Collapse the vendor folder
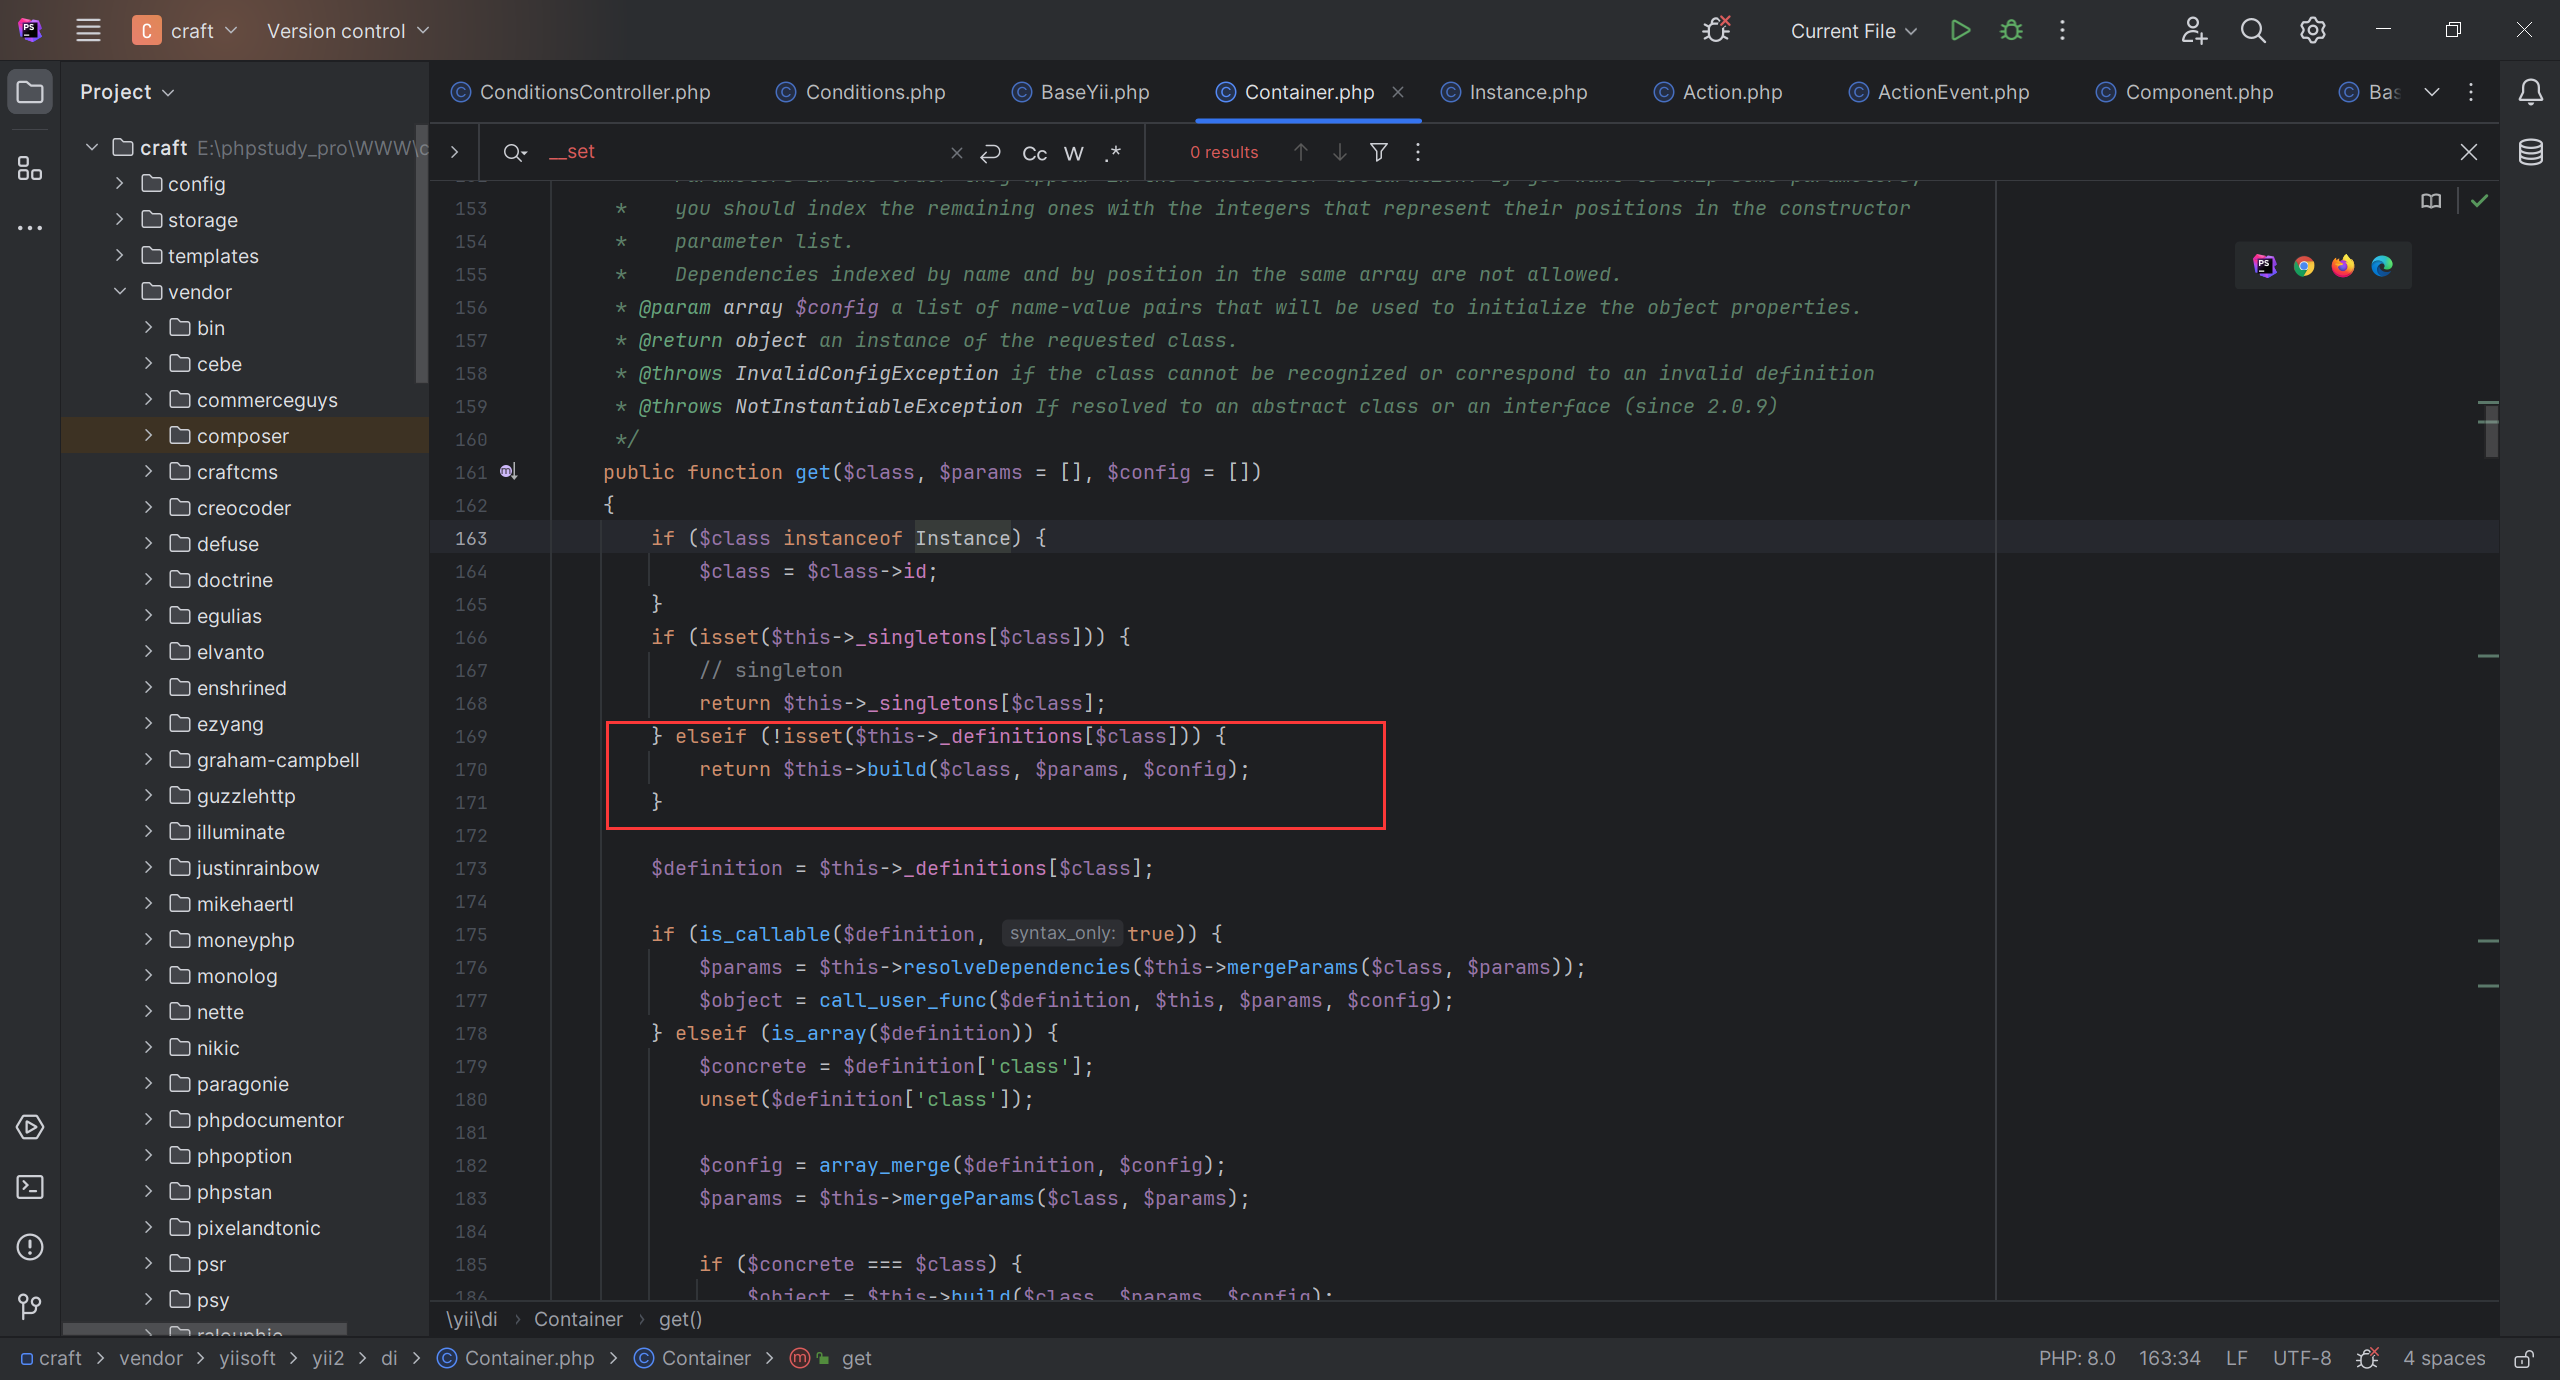Screen dimensions: 2560x1380 tap(120, 292)
